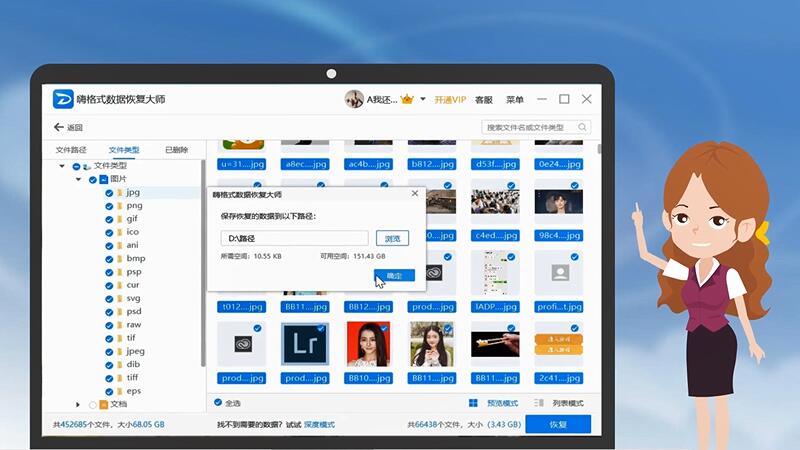Viewport: 800px width, 450px height.
Task: Click the 图片 folder icon
Action: (x=104, y=179)
